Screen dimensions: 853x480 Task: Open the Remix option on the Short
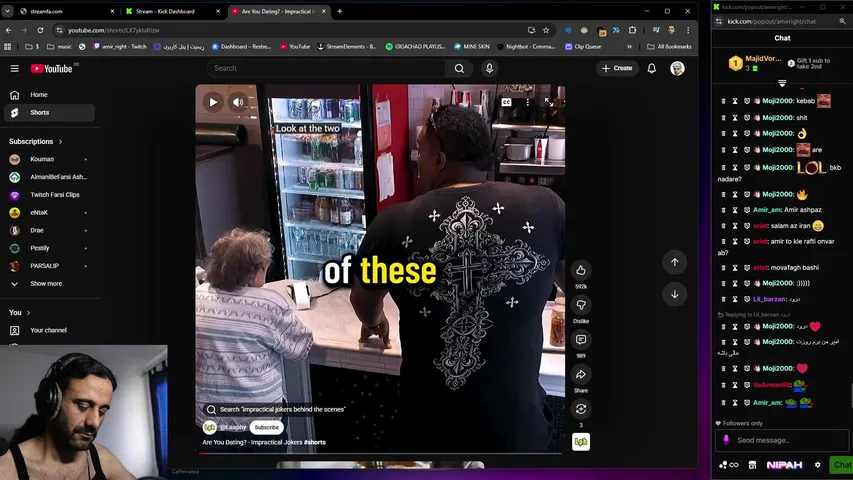[x=581, y=409]
